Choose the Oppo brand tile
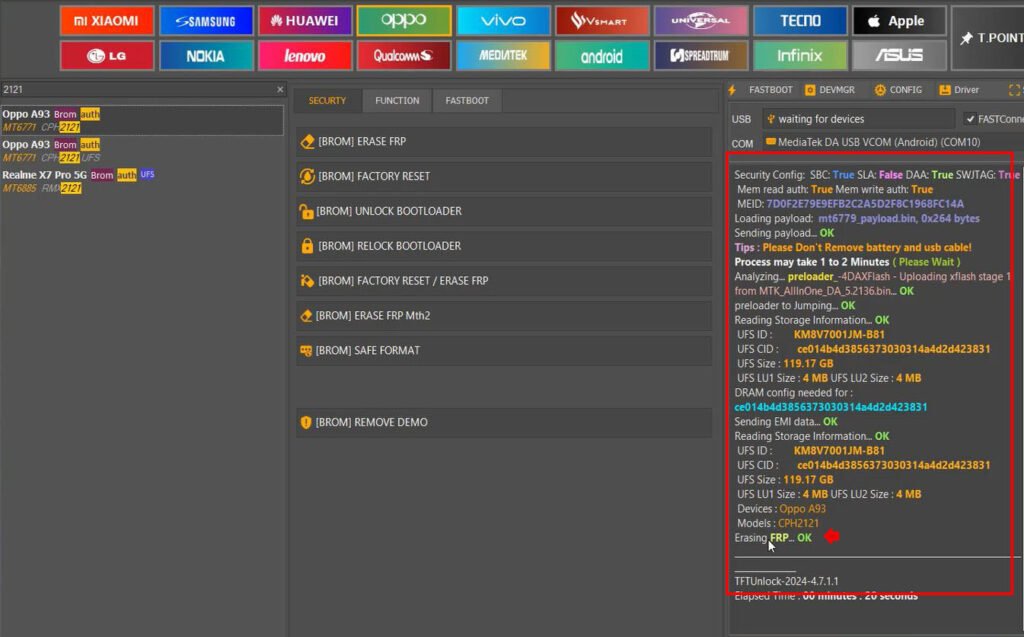The height and width of the screenshot is (637, 1024). [404, 21]
